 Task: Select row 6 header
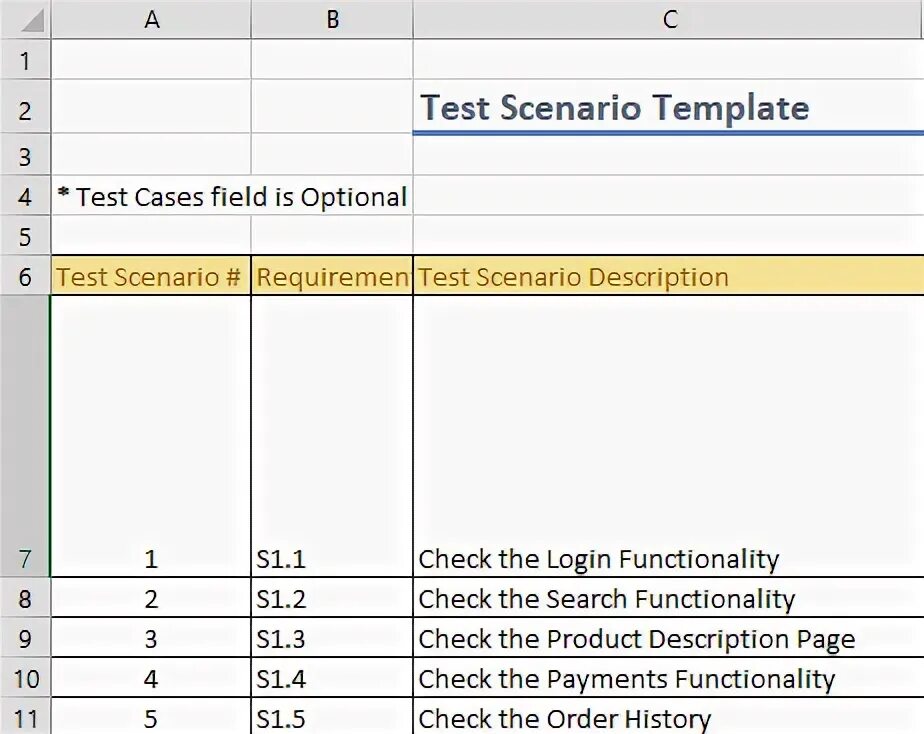click(x=25, y=277)
